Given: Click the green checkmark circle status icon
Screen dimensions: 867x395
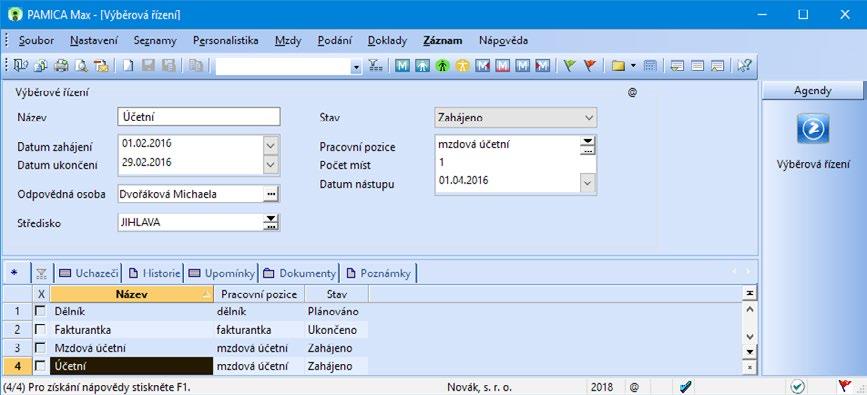Looking at the screenshot, I should [x=798, y=386].
